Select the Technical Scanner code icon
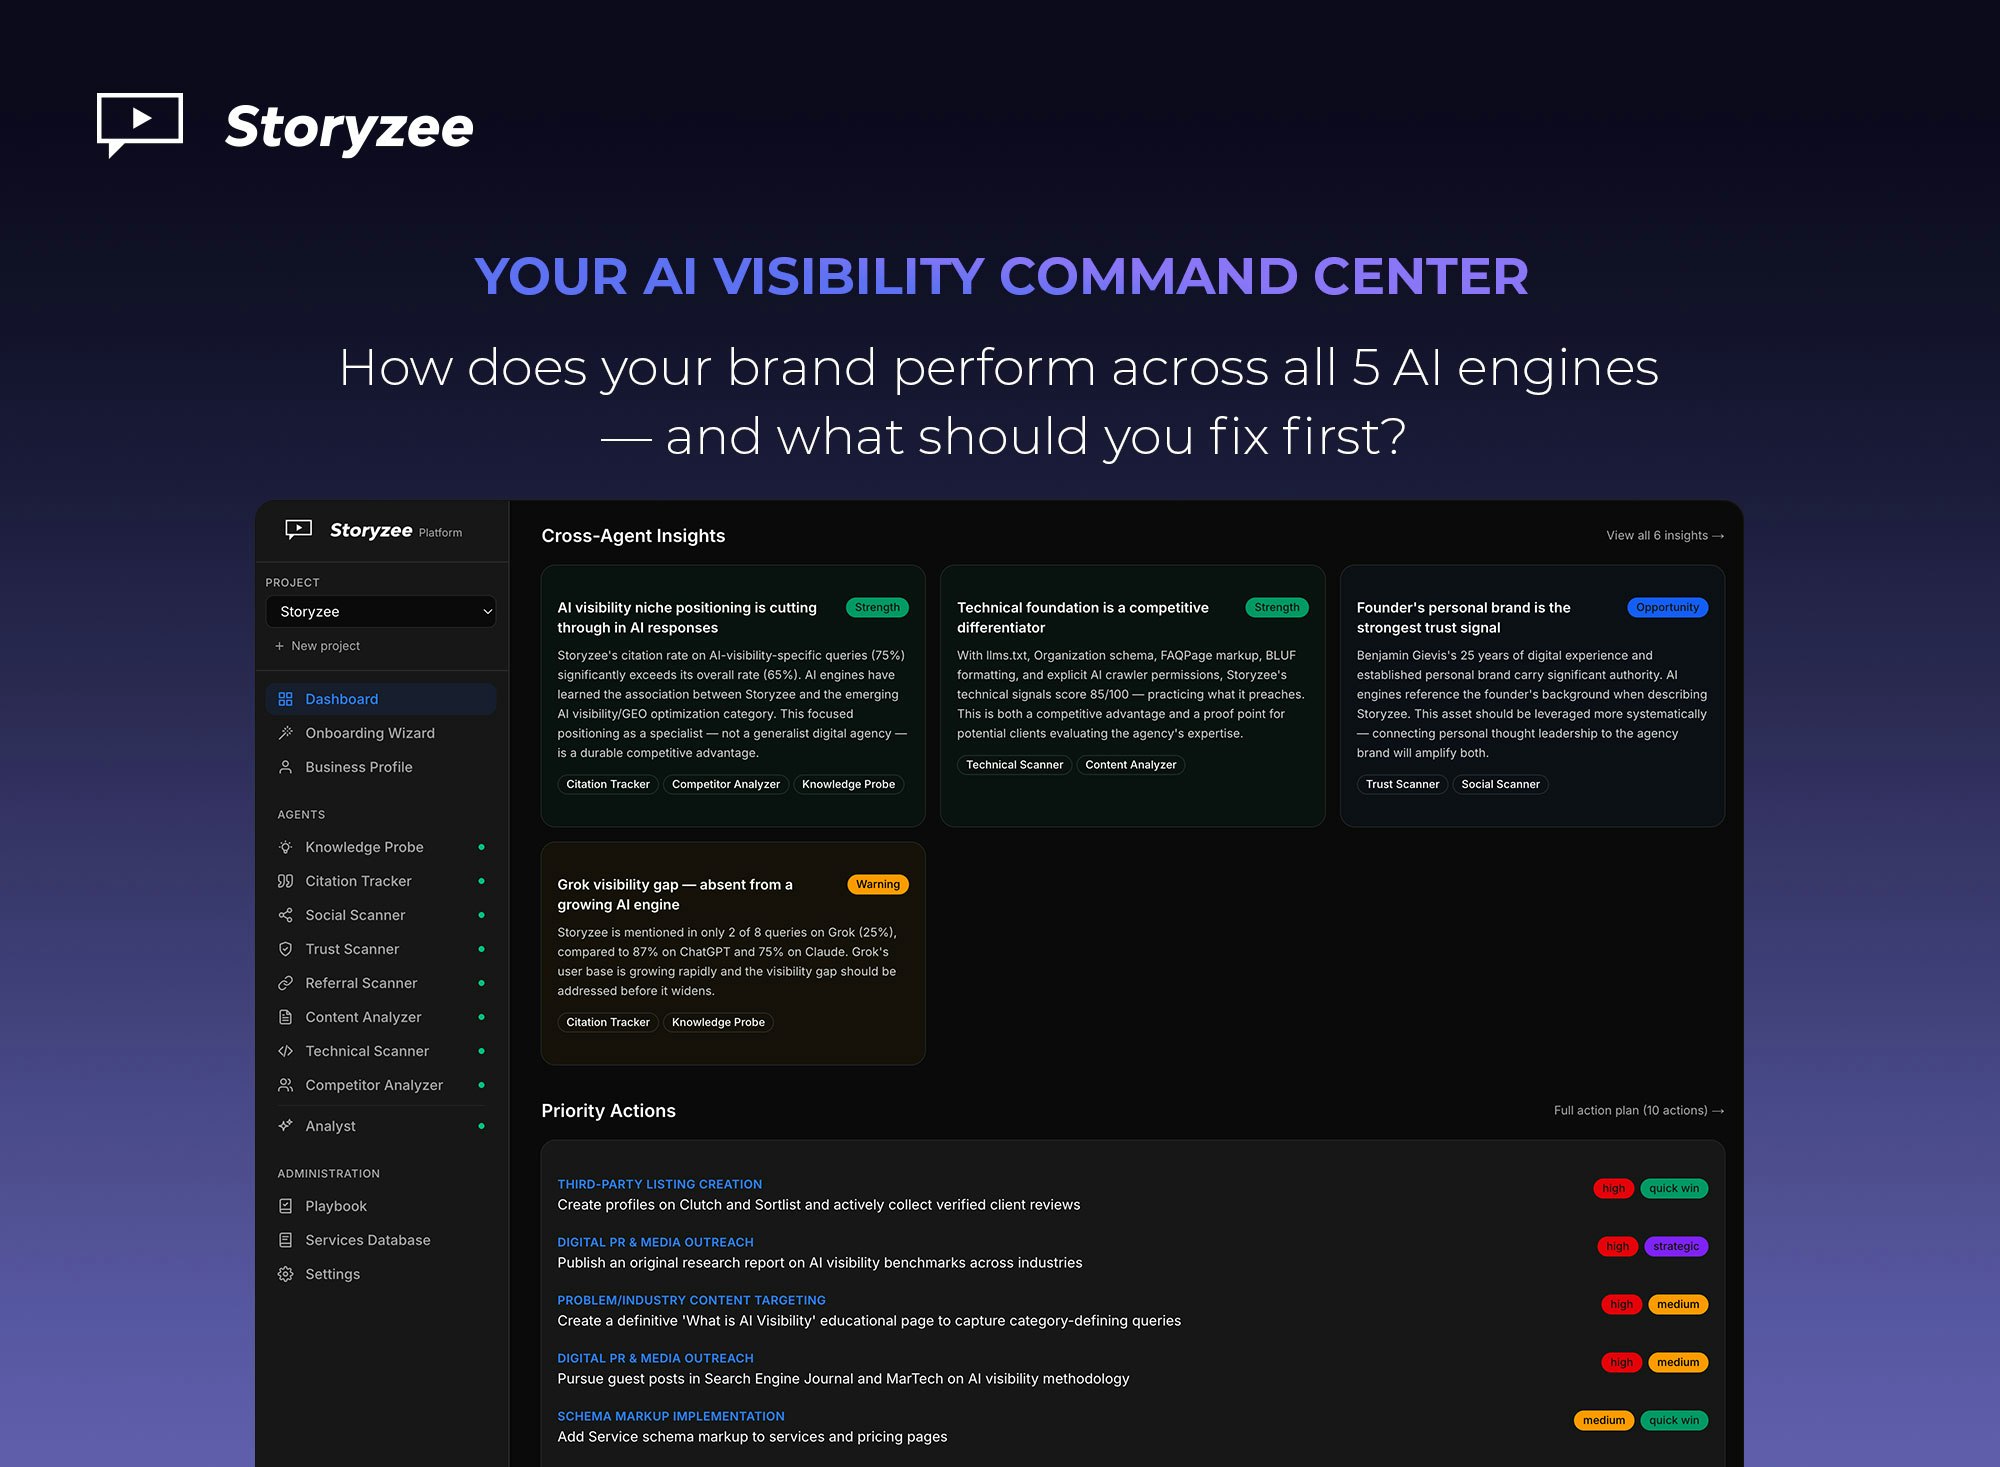Screen dimensions: 2000x1467 pos(285,1051)
